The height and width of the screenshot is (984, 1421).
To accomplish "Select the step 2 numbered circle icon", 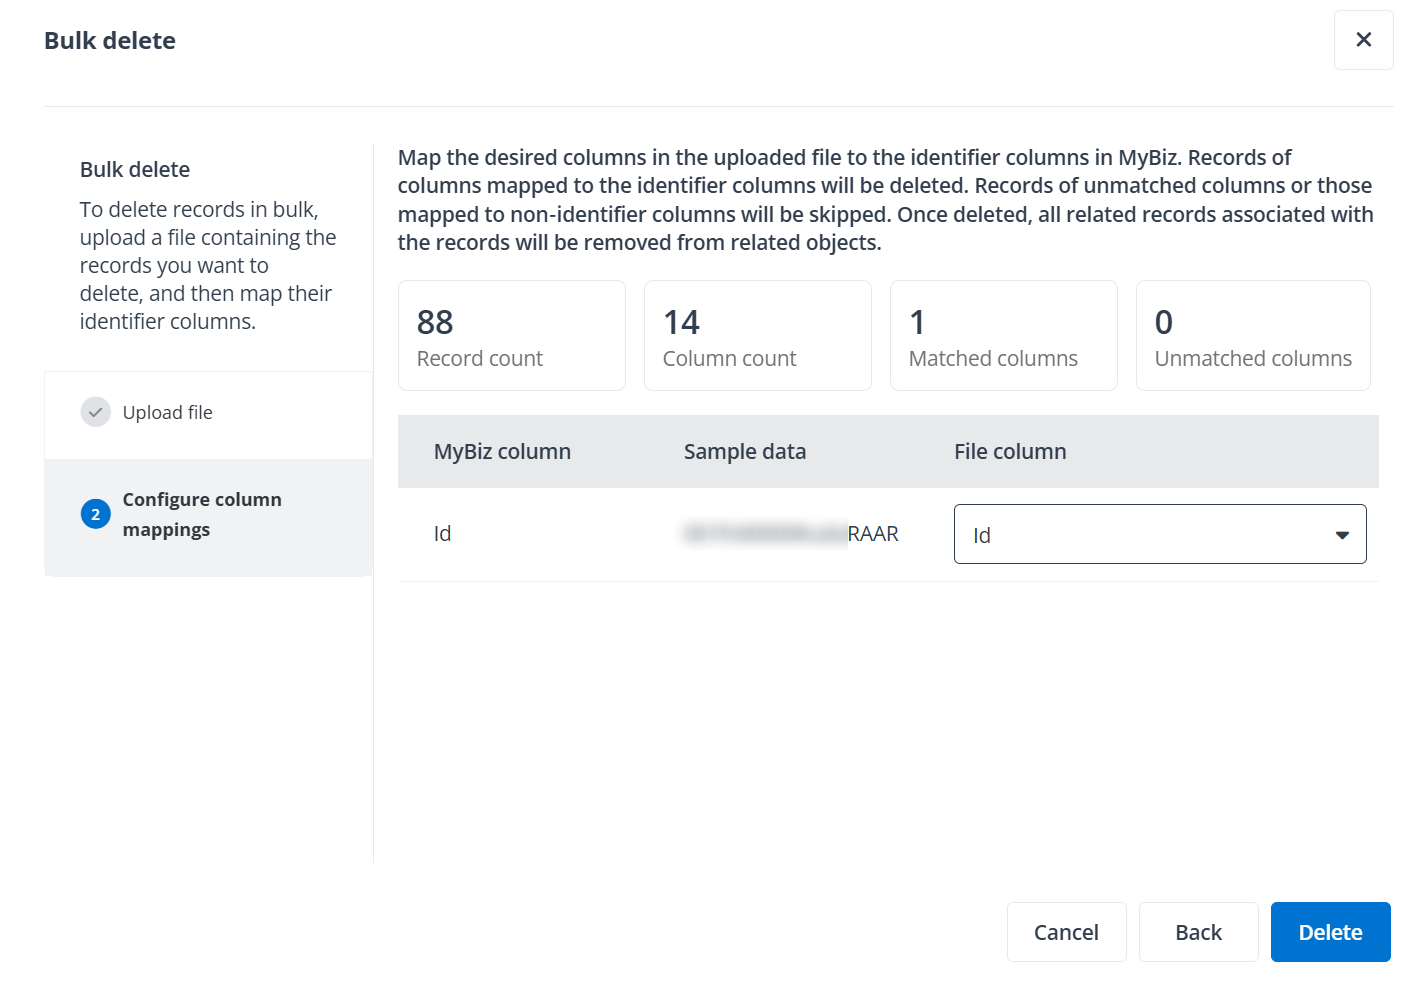I will (95, 514).
